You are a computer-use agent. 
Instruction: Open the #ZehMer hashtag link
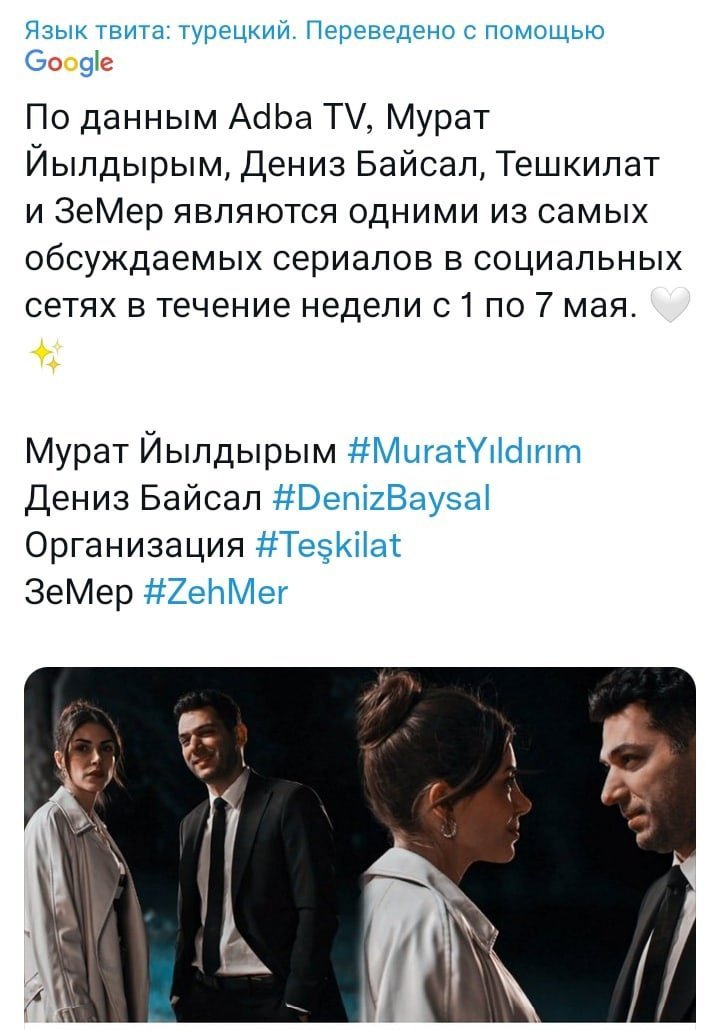pyautogui.click(x=215, y=593)
